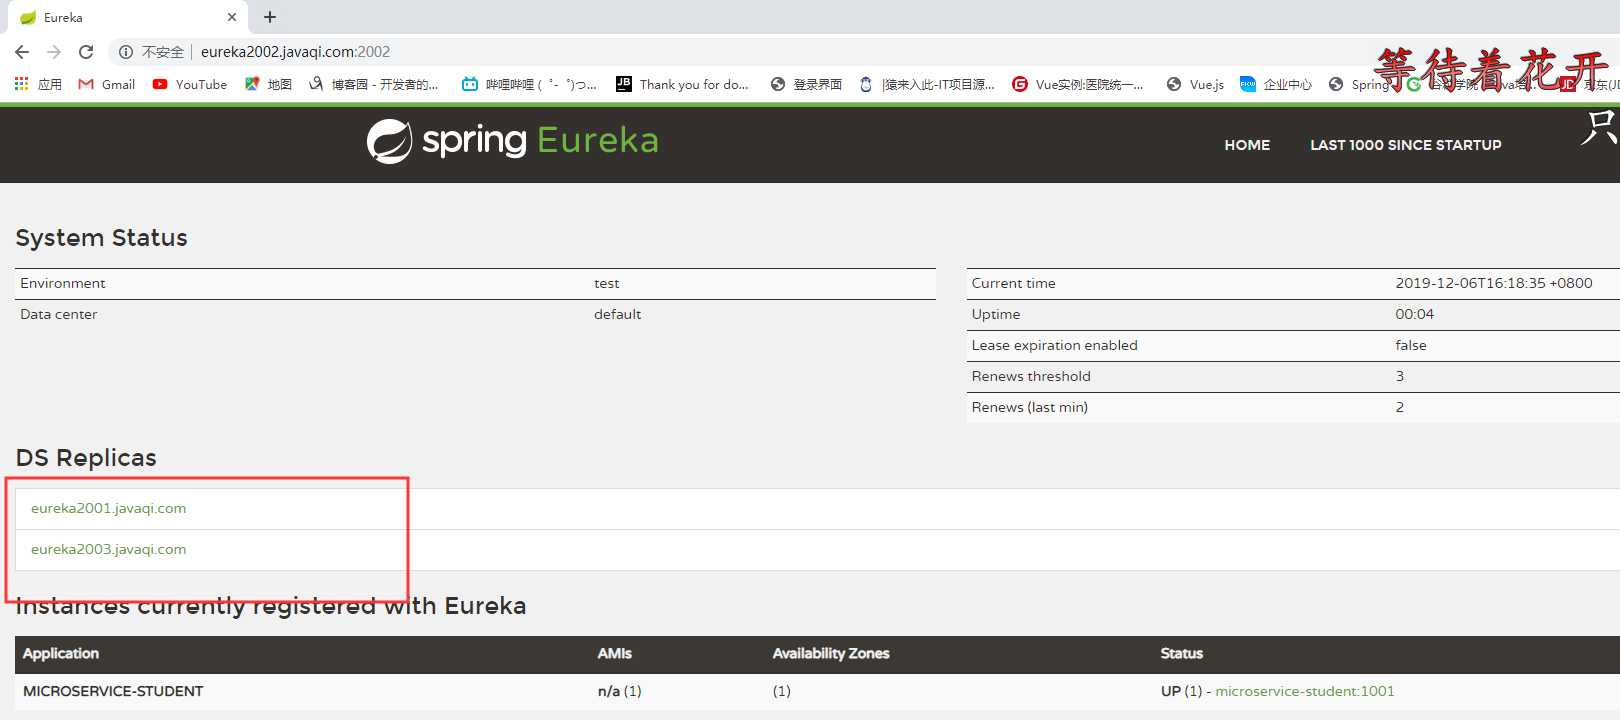Click the Availability Zones column header
The height and width of the screenshot is (720, 1620).
click(x=830, y=653)
